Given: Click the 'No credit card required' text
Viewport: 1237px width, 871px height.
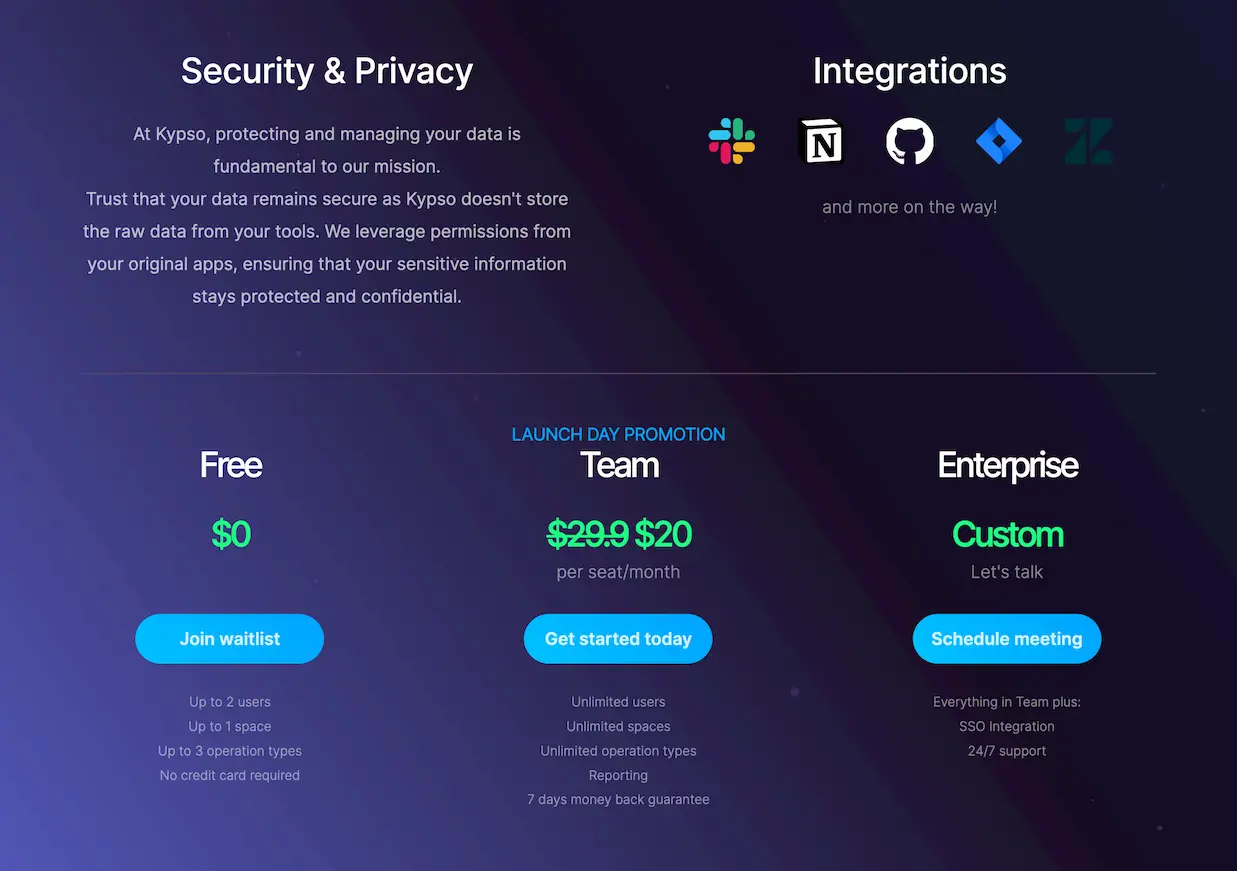Looking at the screenshot, I should click(229, 775).
